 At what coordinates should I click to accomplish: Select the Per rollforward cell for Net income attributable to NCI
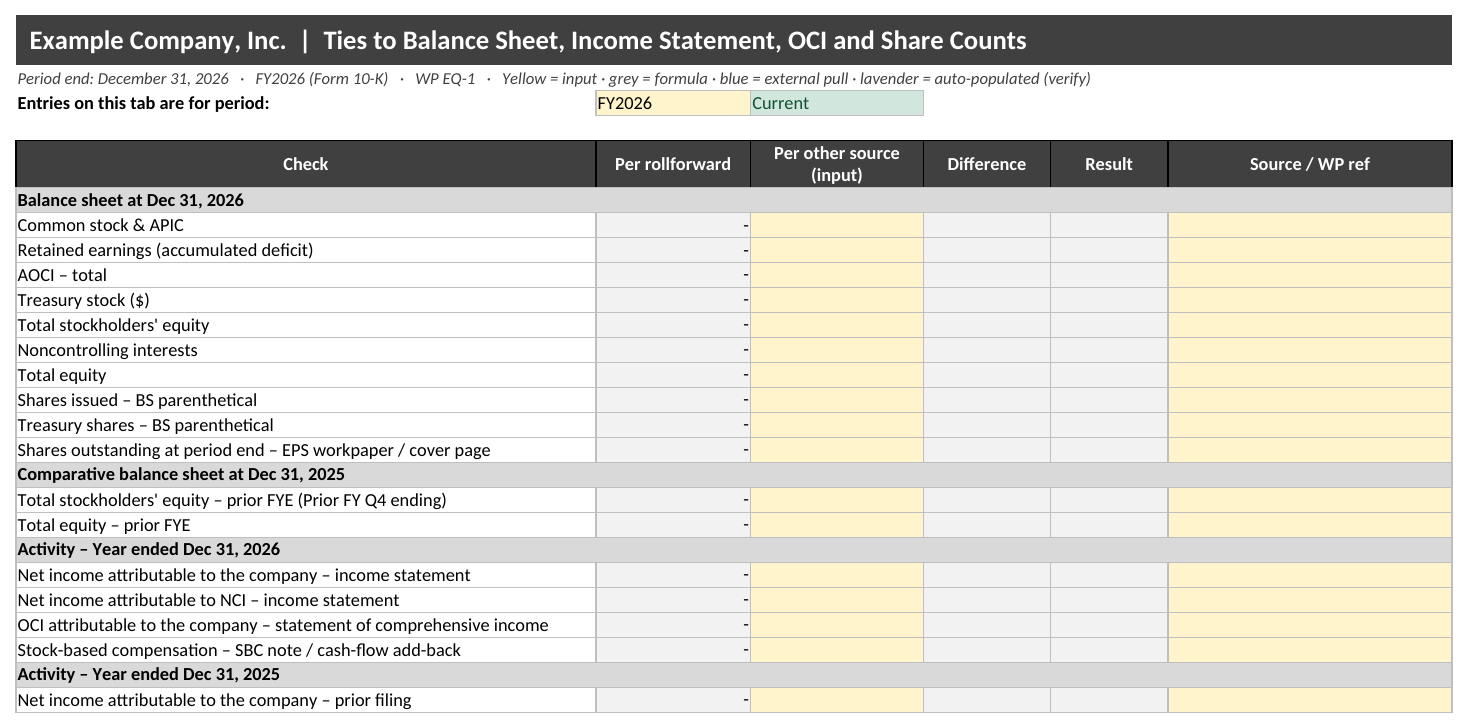pos(673,600)
